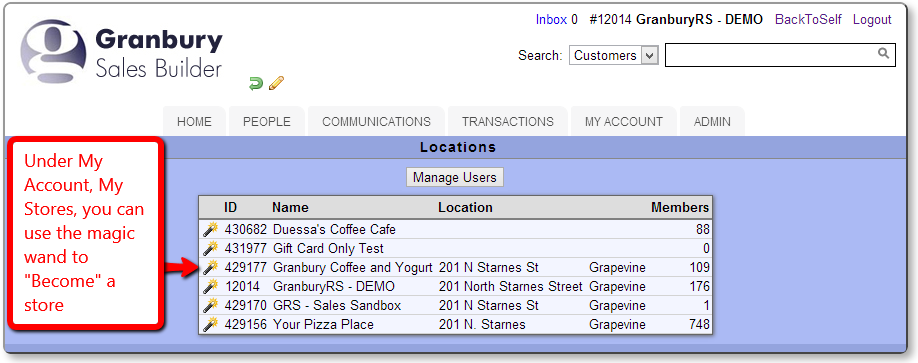Click the magnifier icon in search box
The width and height of the screenshot is (918, 363).
(883, 53)
